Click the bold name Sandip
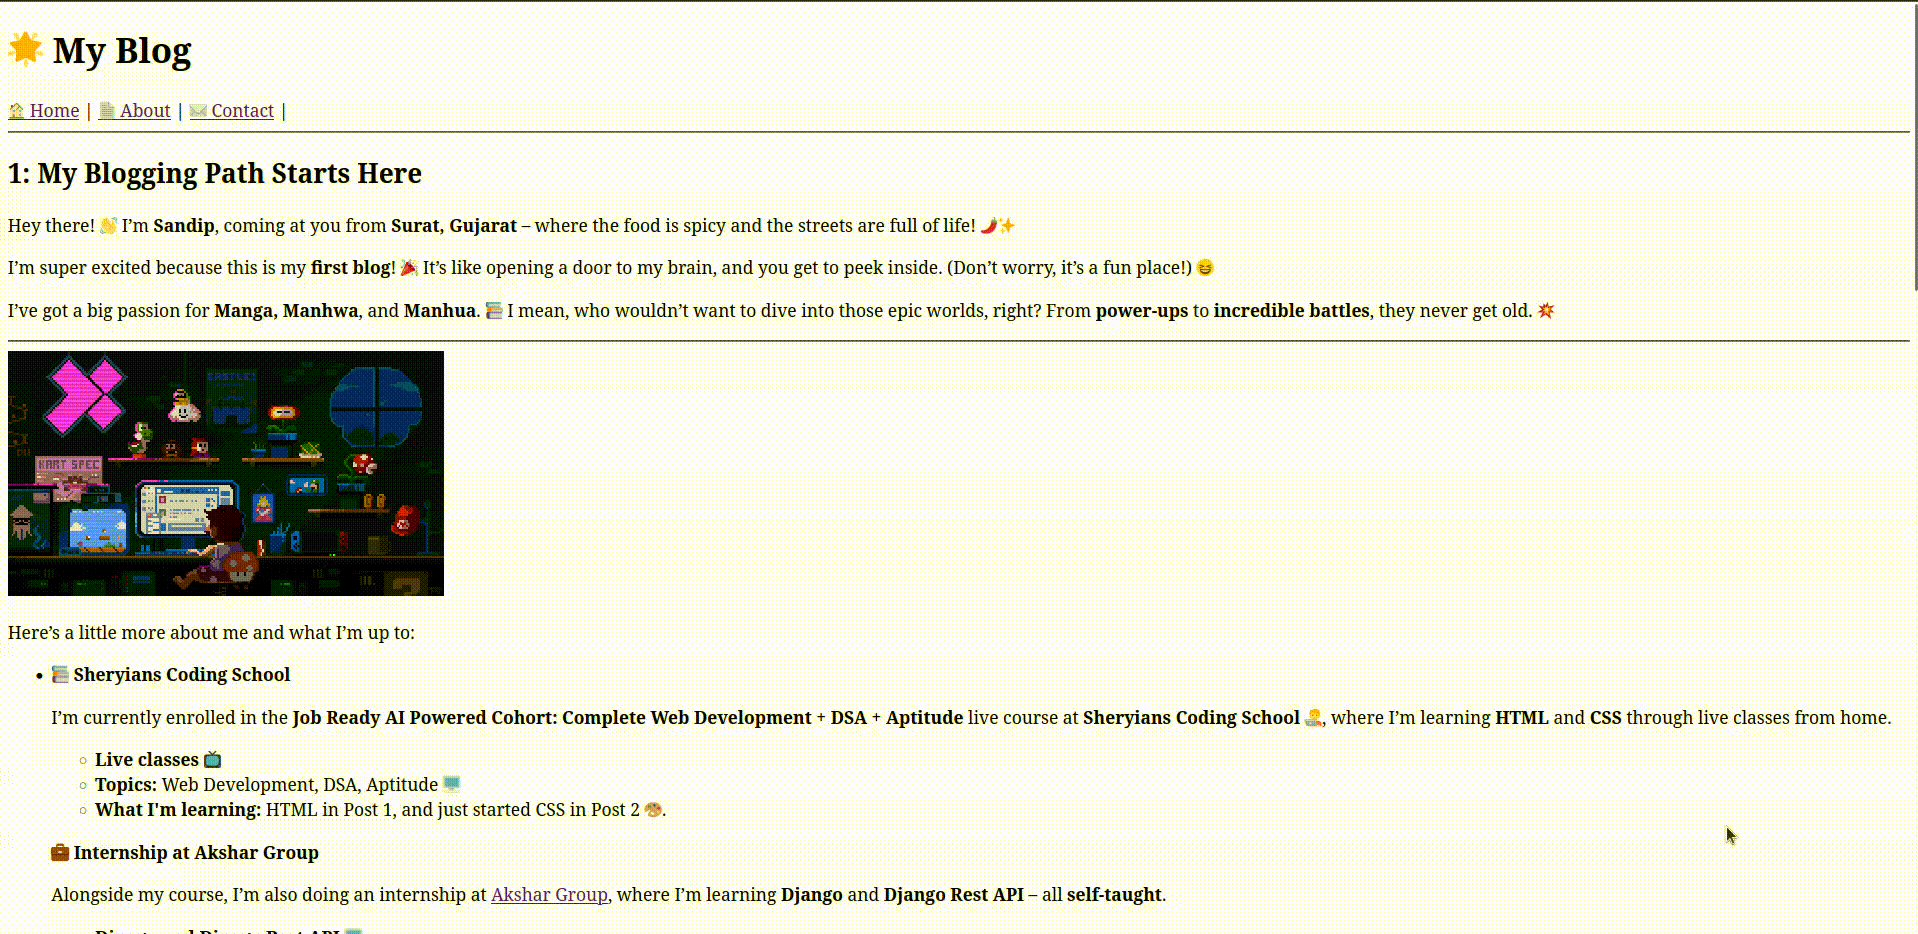Viewport: 1918px width, 934px height. (184, 226)
